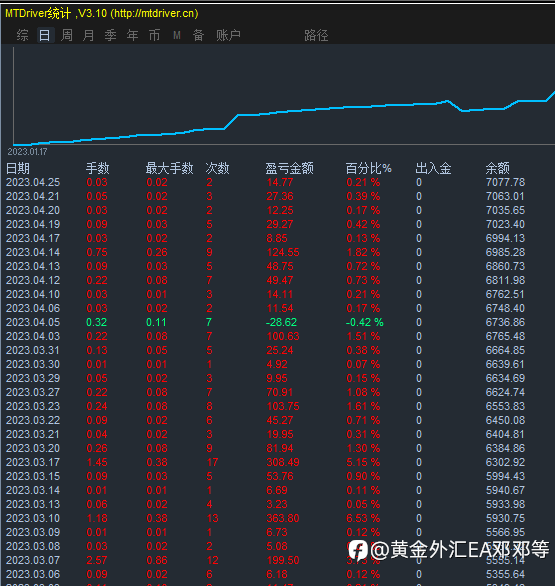Click balance value 7035.65
This screenshot has width=555, height=586.
point(505,210)
